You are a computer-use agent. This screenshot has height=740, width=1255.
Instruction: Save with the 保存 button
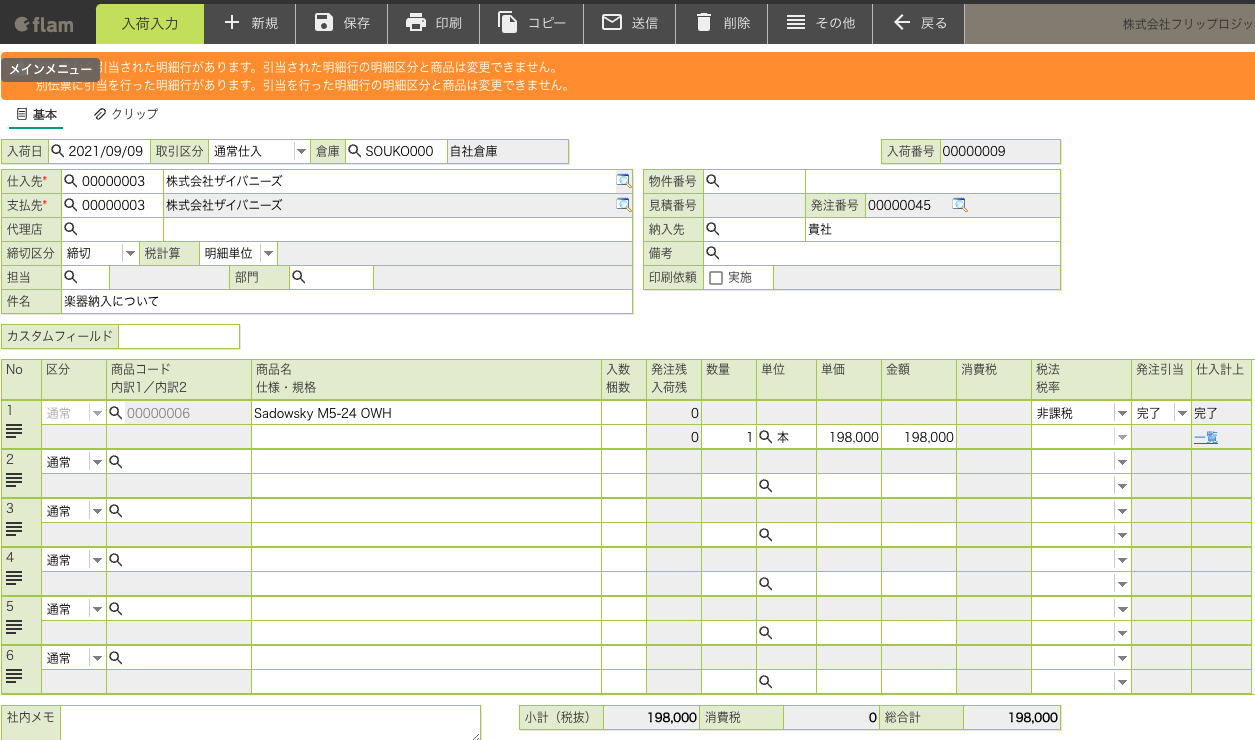pos(342,22)
